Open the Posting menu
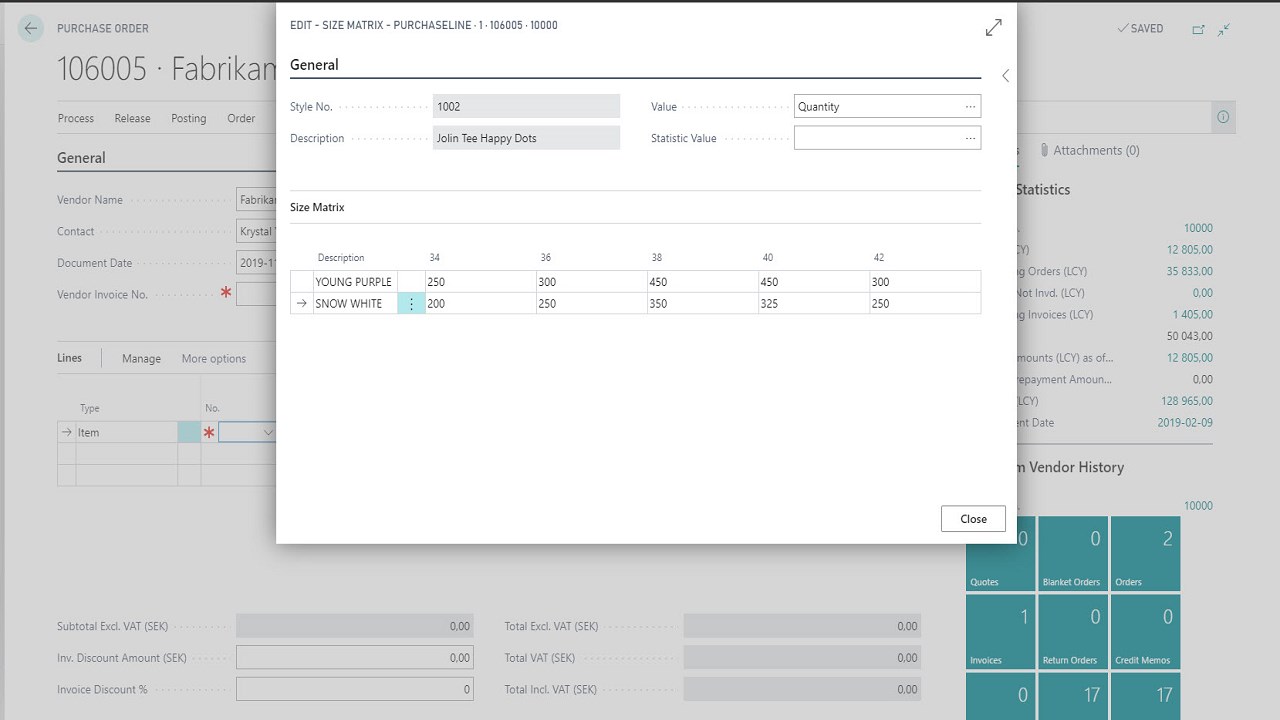The image size is (1280, 720). tap(188, 118)
